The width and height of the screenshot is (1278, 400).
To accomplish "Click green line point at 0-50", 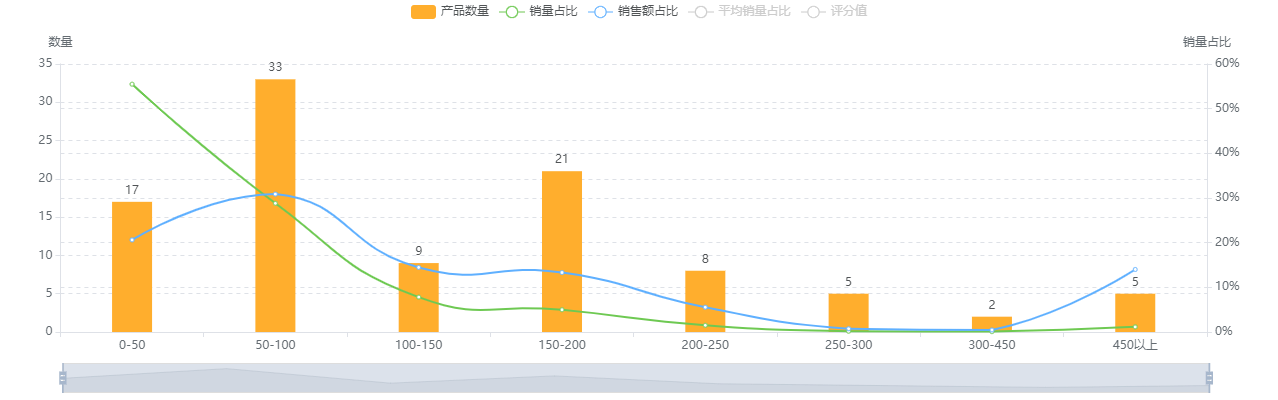I will pyautogui.click(x=132, y=84).
